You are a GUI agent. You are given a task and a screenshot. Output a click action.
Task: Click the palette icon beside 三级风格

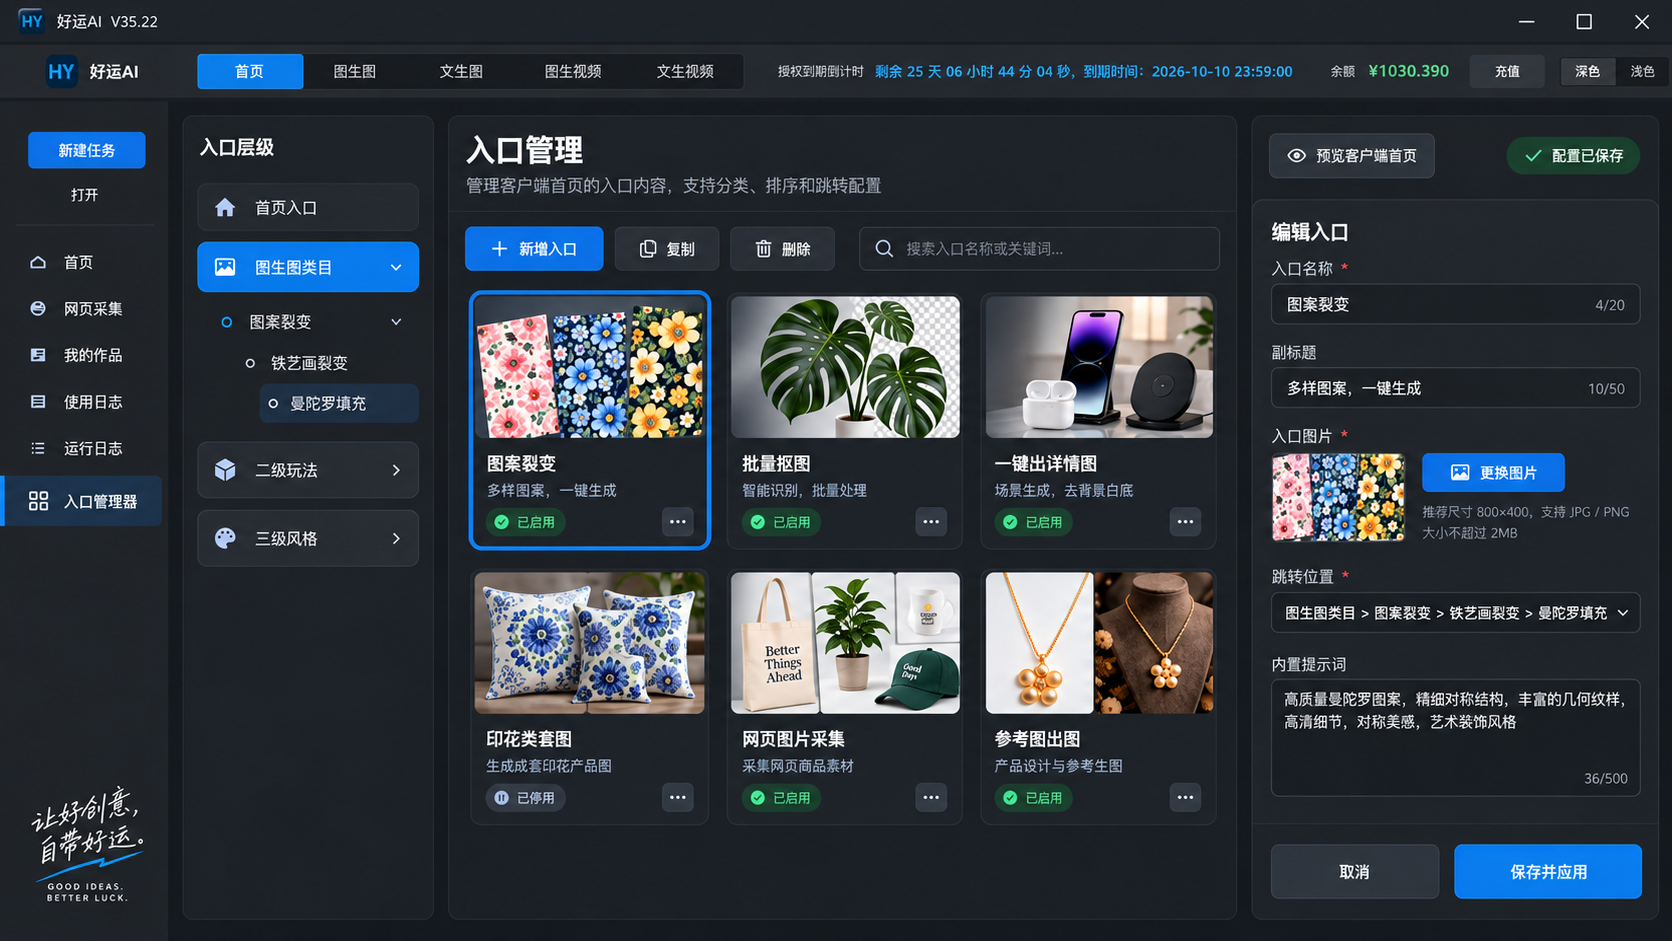coord(225,538)
